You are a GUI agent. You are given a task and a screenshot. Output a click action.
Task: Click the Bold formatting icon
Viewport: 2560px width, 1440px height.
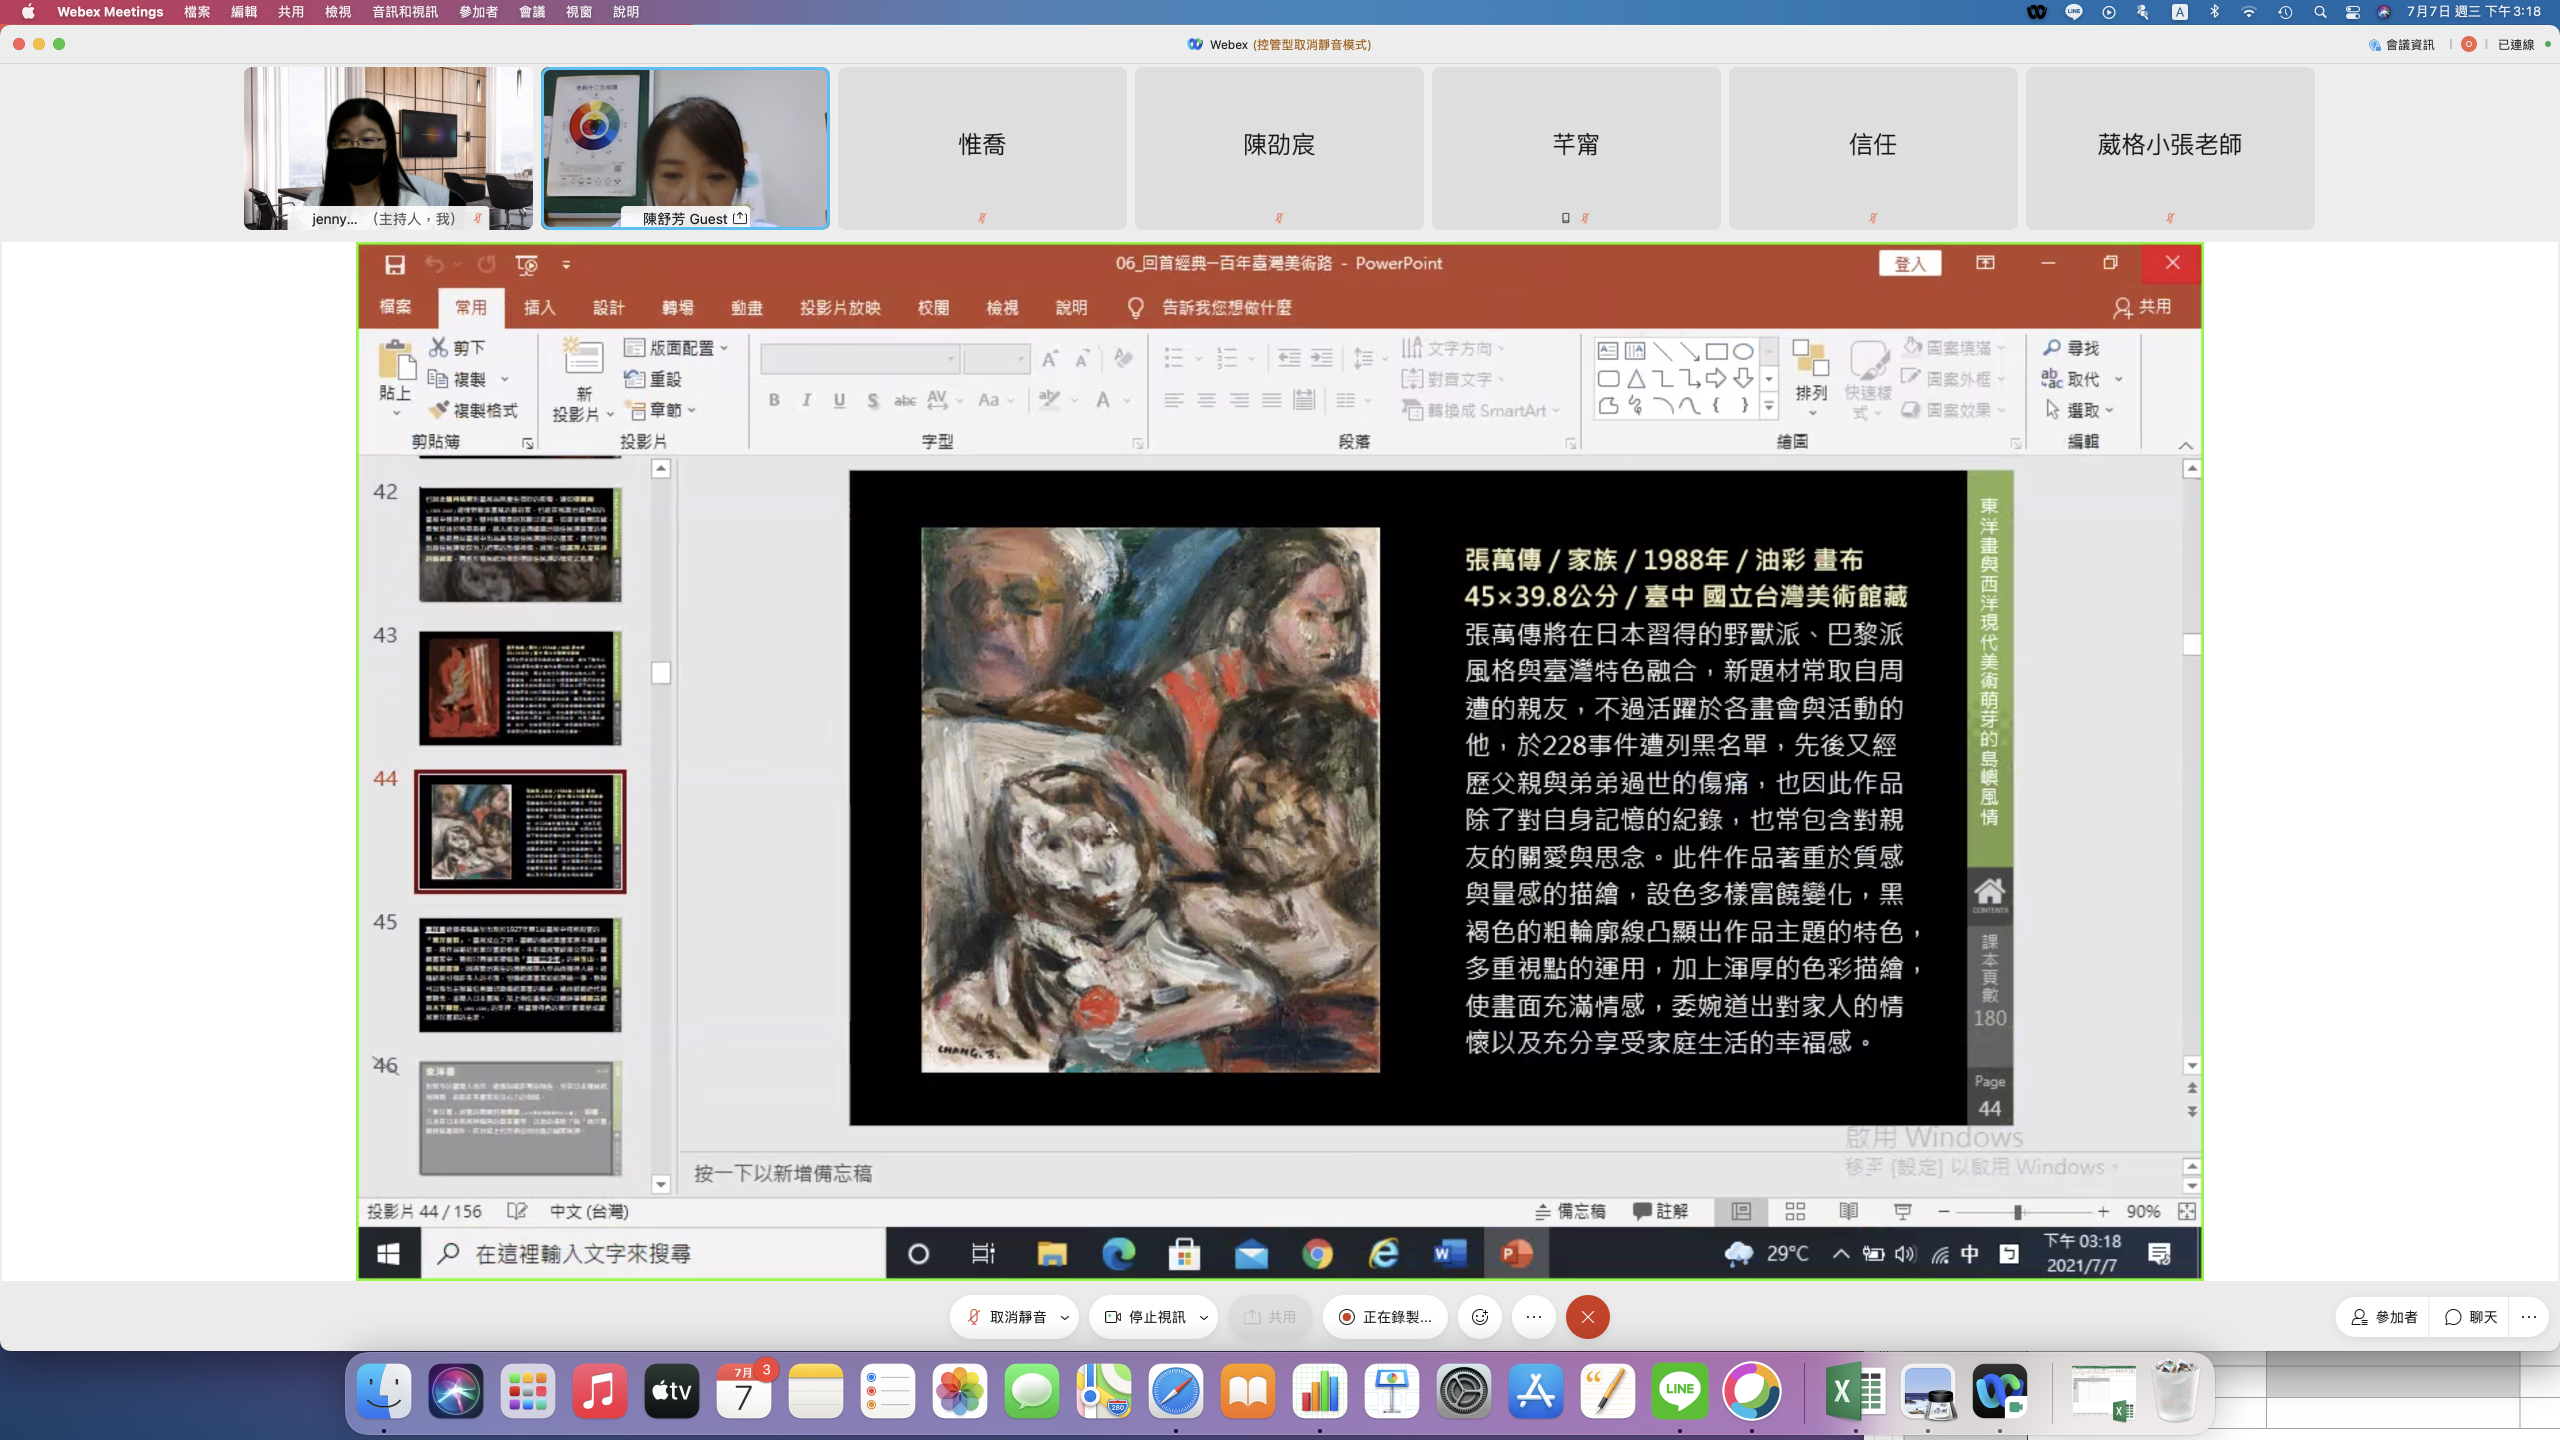click(774, 400)
